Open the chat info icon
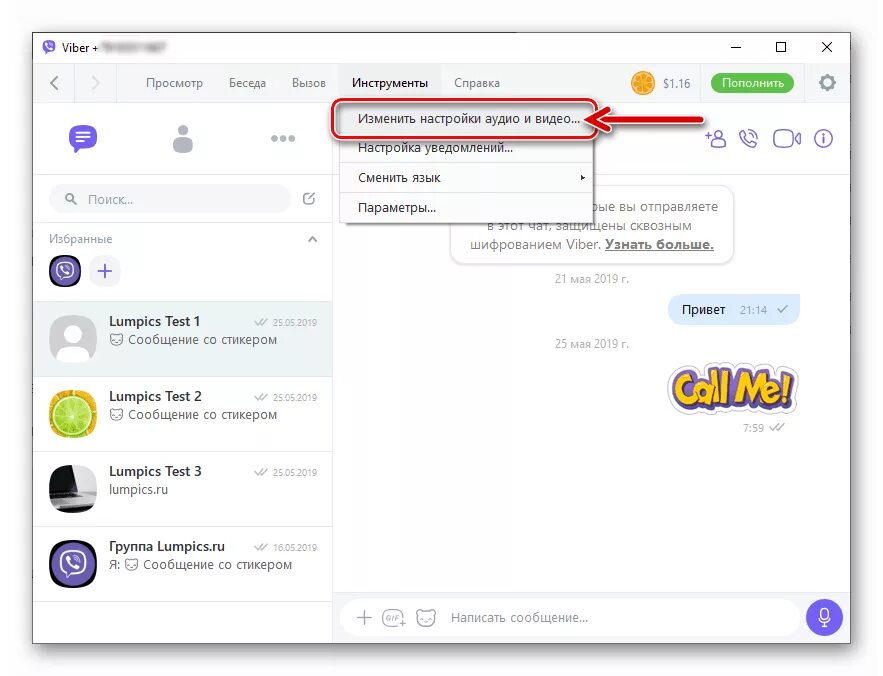 point(823,139)
